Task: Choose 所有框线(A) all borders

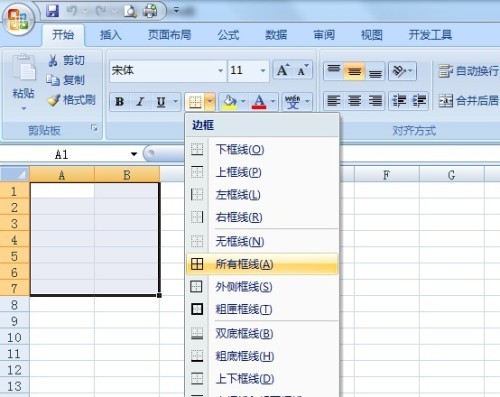Action: [262, 264]
